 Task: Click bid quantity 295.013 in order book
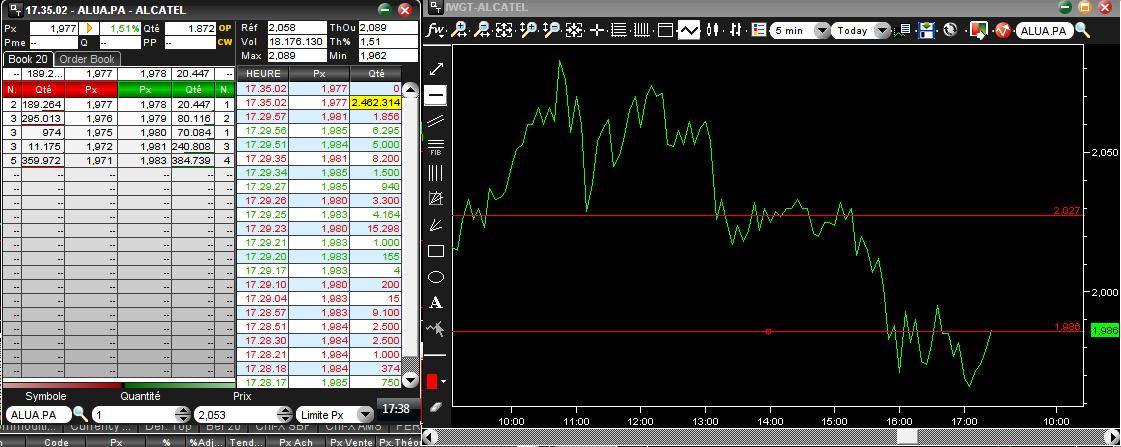(43, 119)
